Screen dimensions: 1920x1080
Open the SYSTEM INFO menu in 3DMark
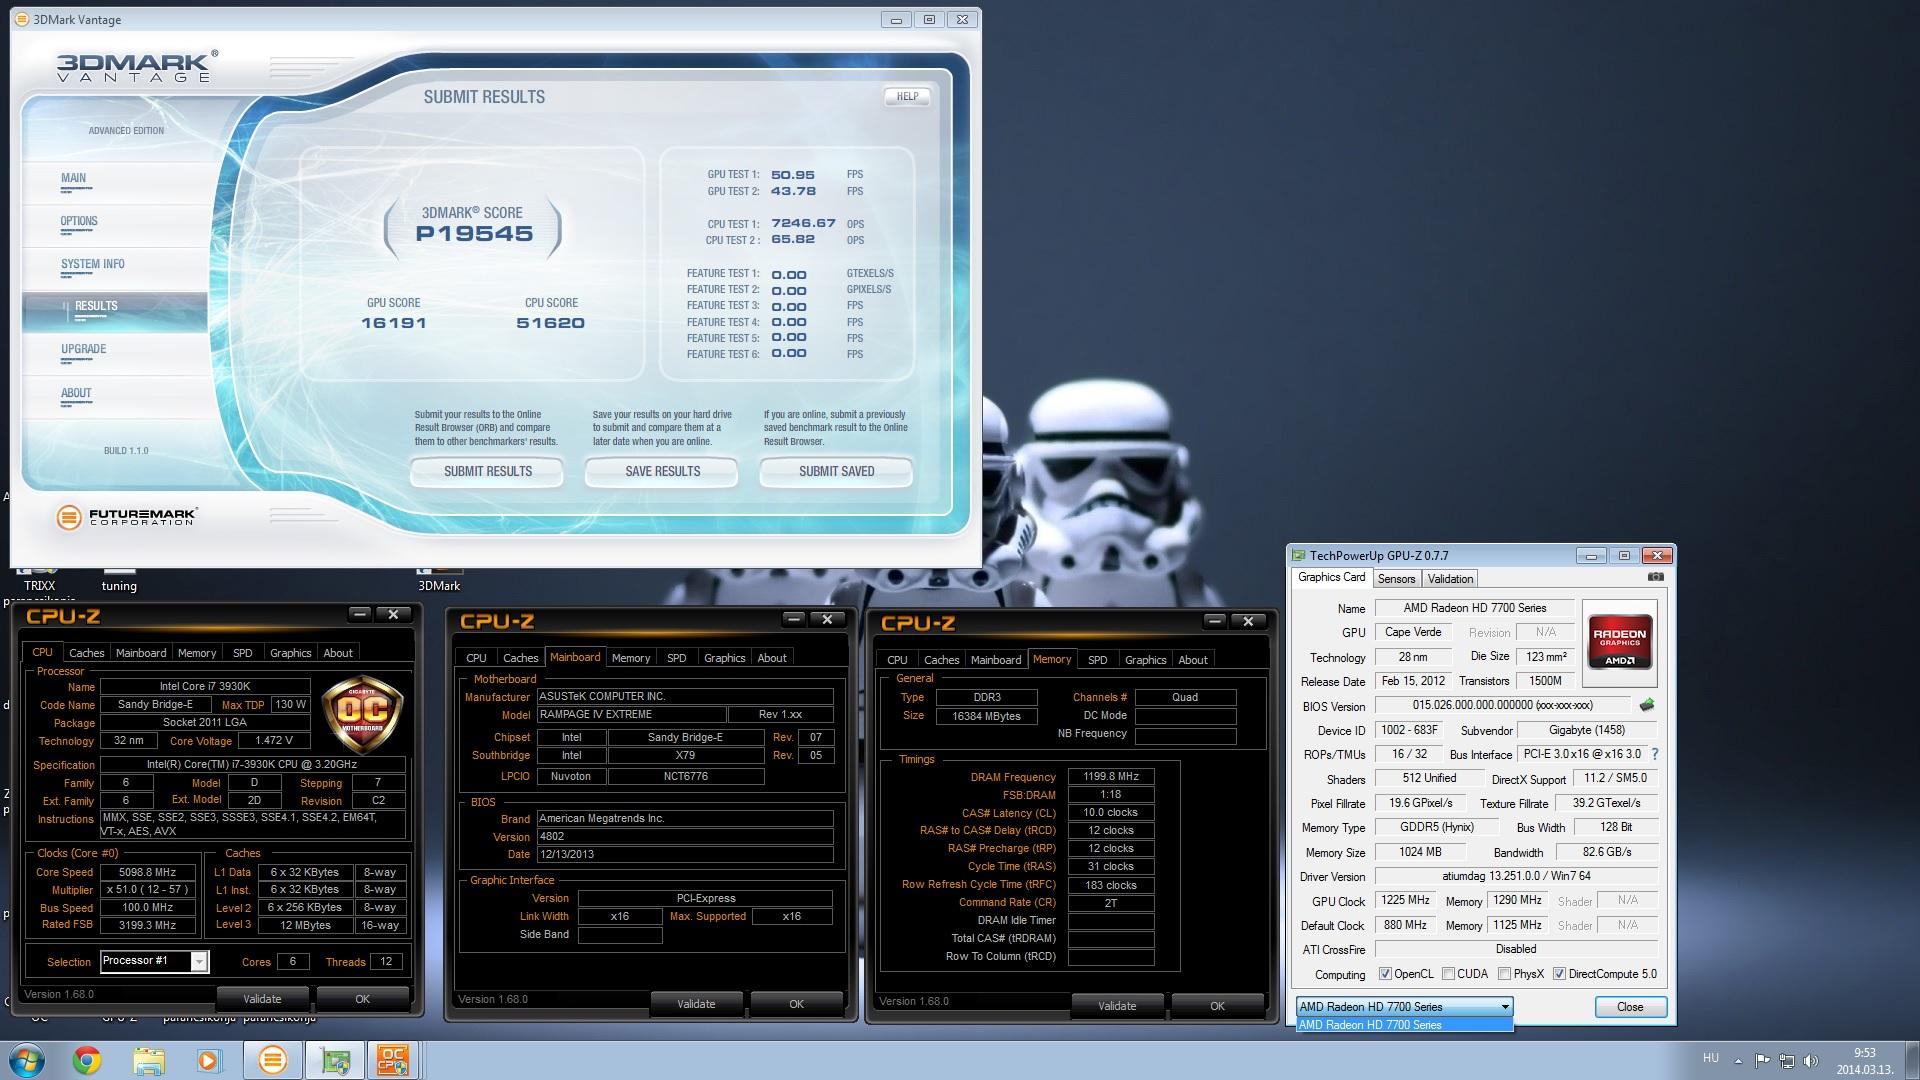click(x=93, y=264)
